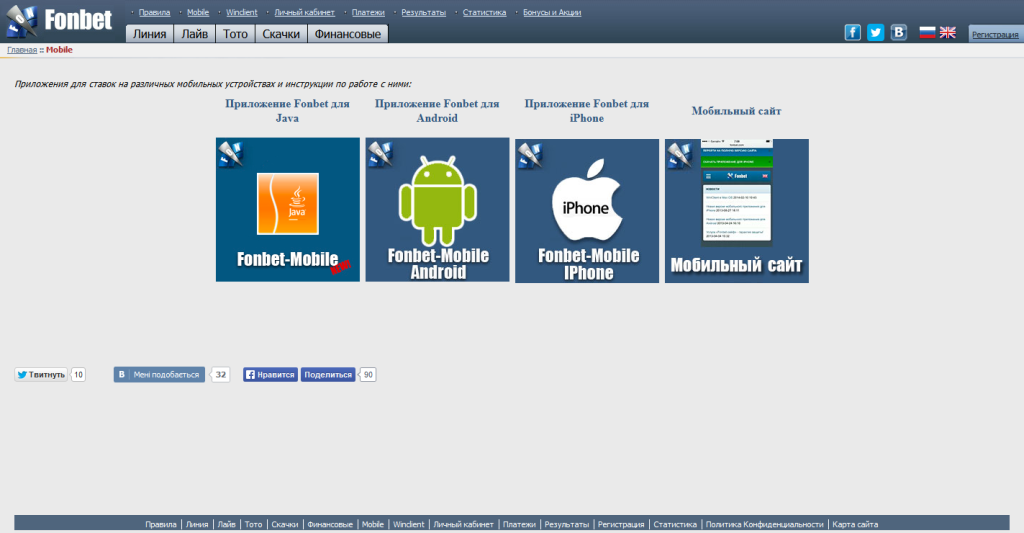Open the VKontakte social icon
The height and width of the screenshot is (533, 1024).
[x=899, y=33]
